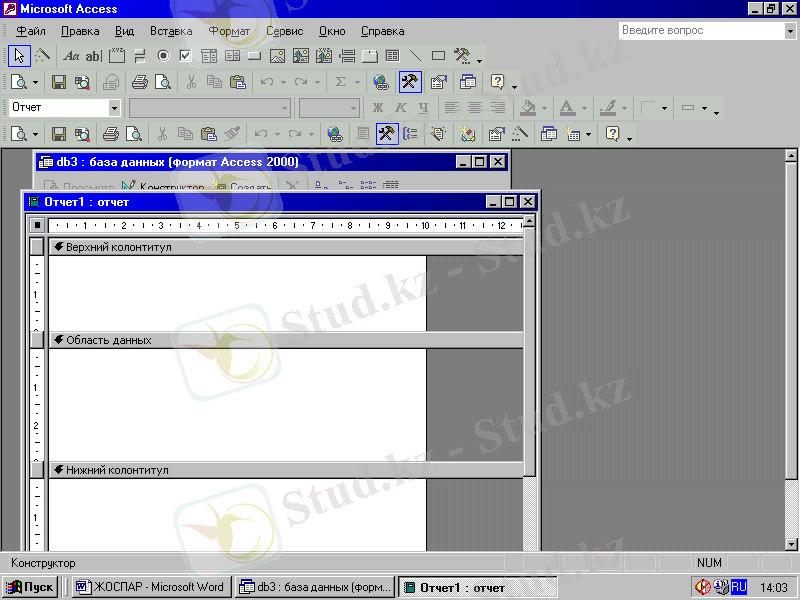
Task: Click the Пуск start button
Action: pos(31,587)
